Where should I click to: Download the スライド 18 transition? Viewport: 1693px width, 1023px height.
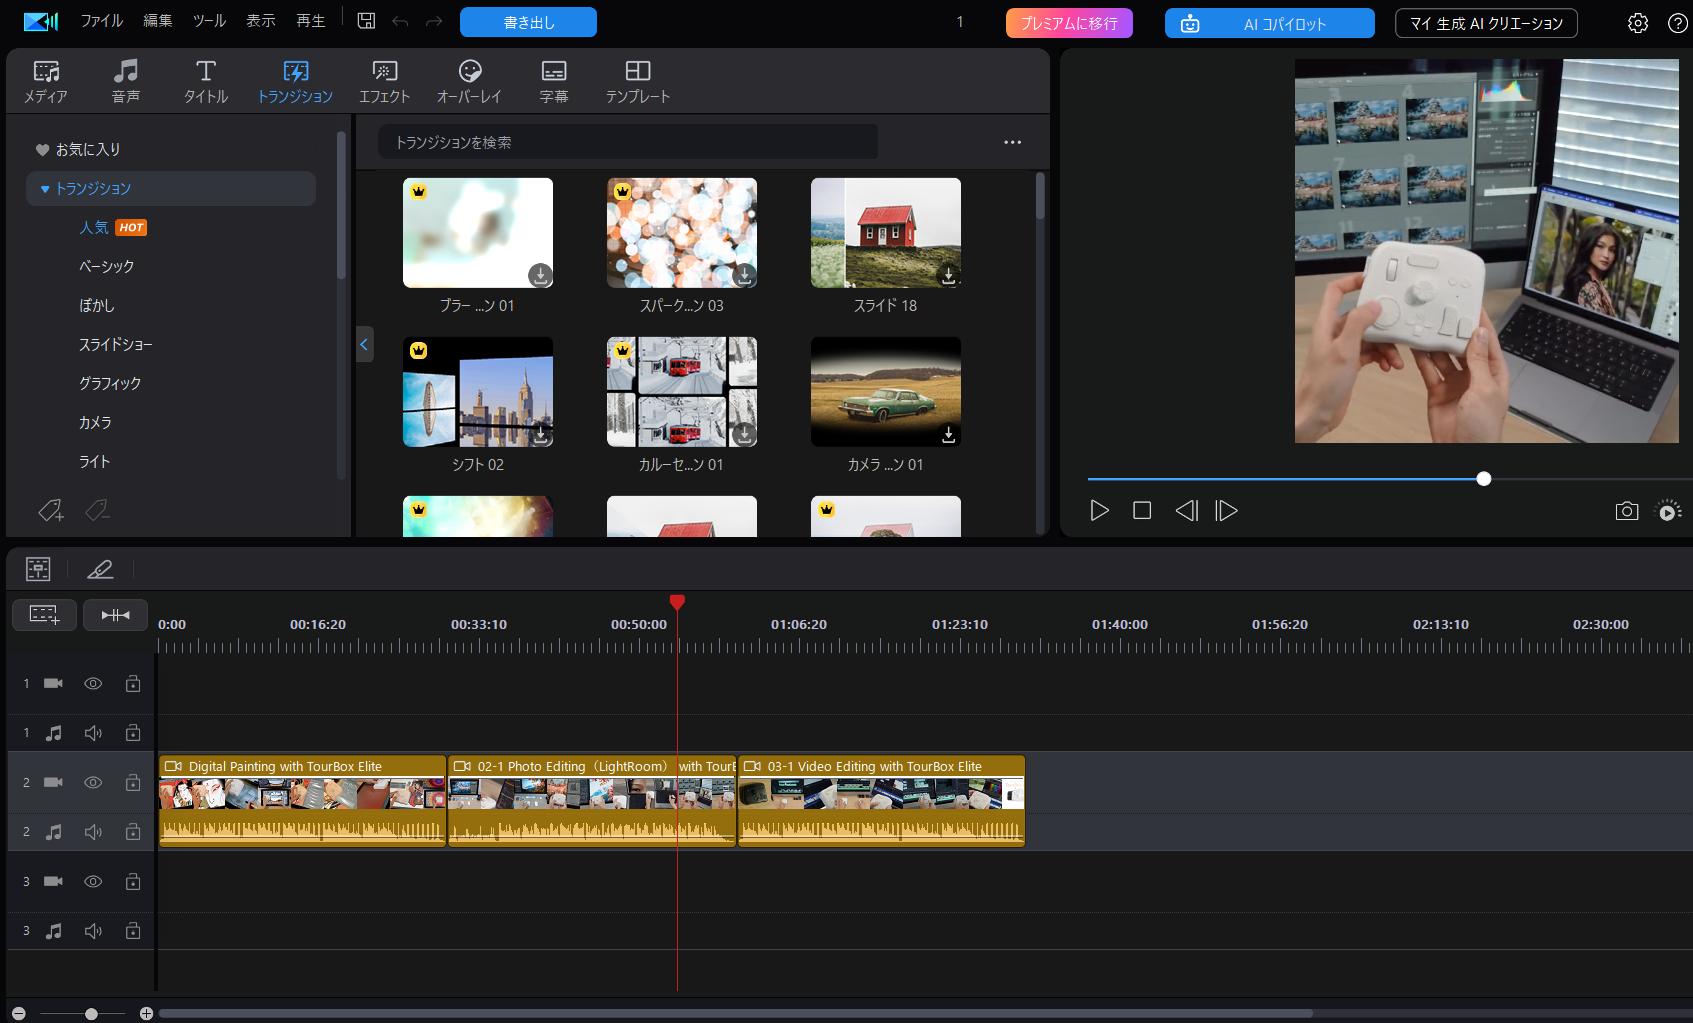[x=948, y=274]
